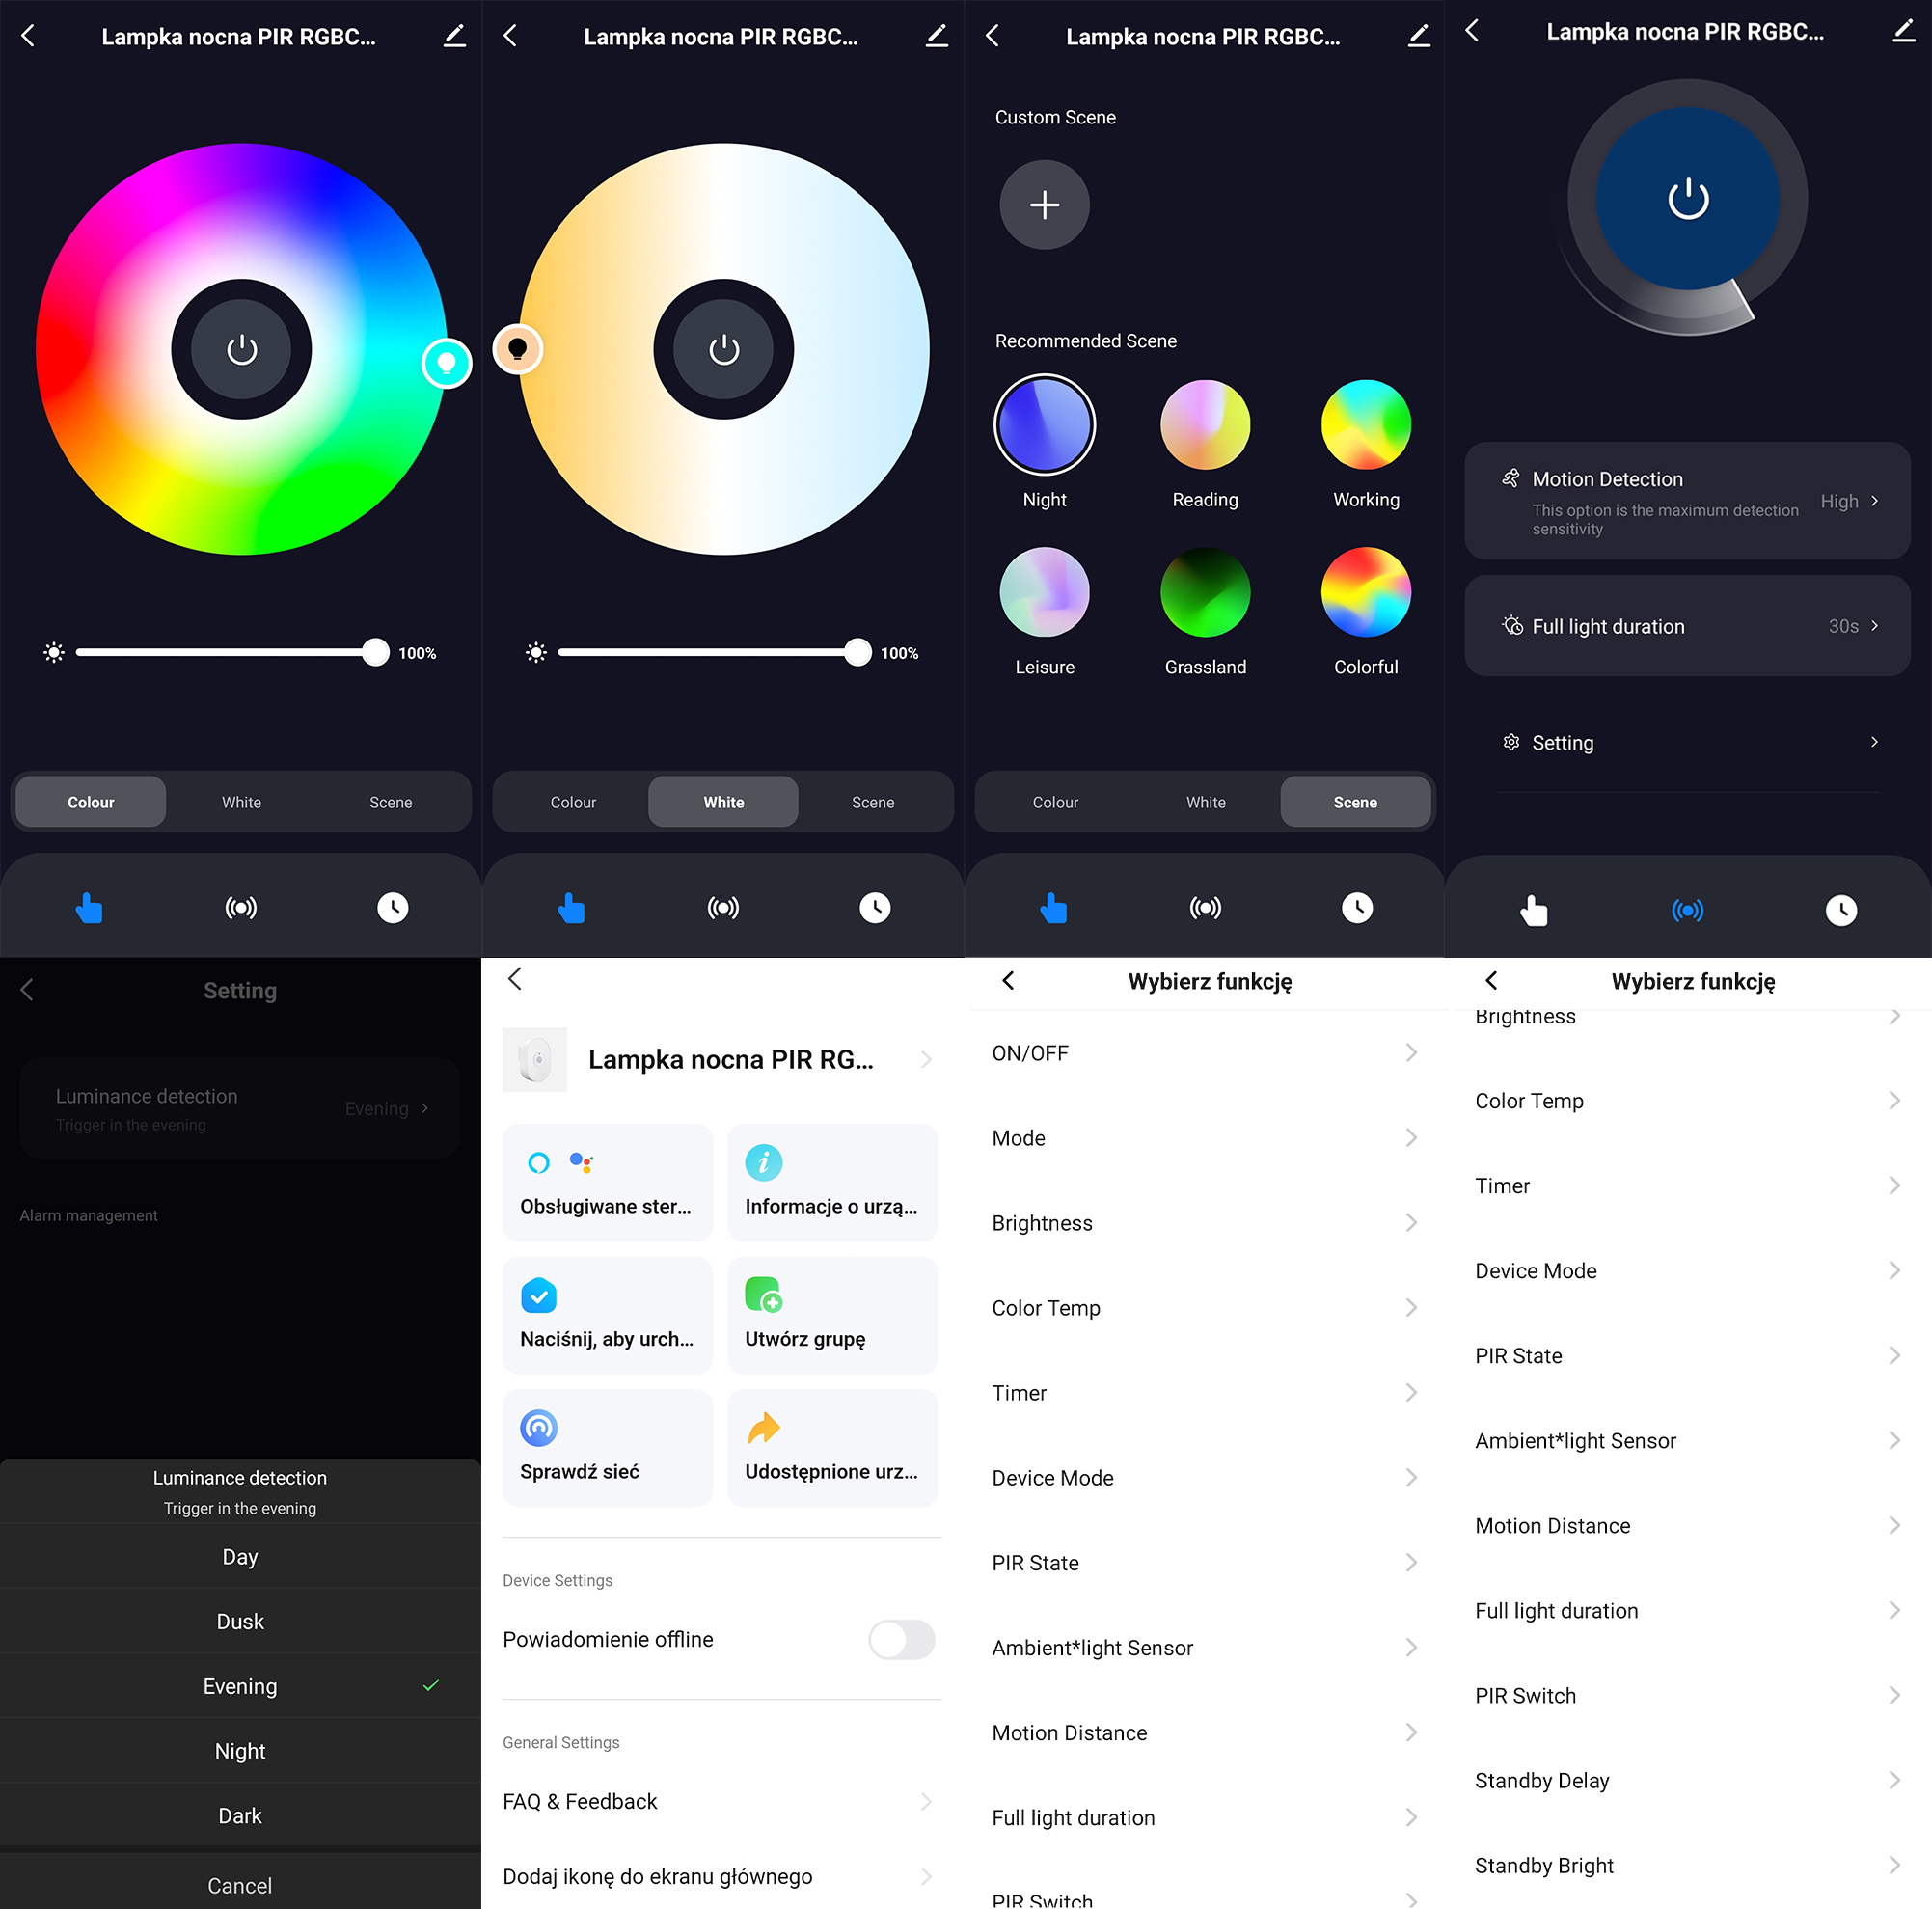
Task: Choose 'Night' in Luminance detection list
Action: point(240,1750)
